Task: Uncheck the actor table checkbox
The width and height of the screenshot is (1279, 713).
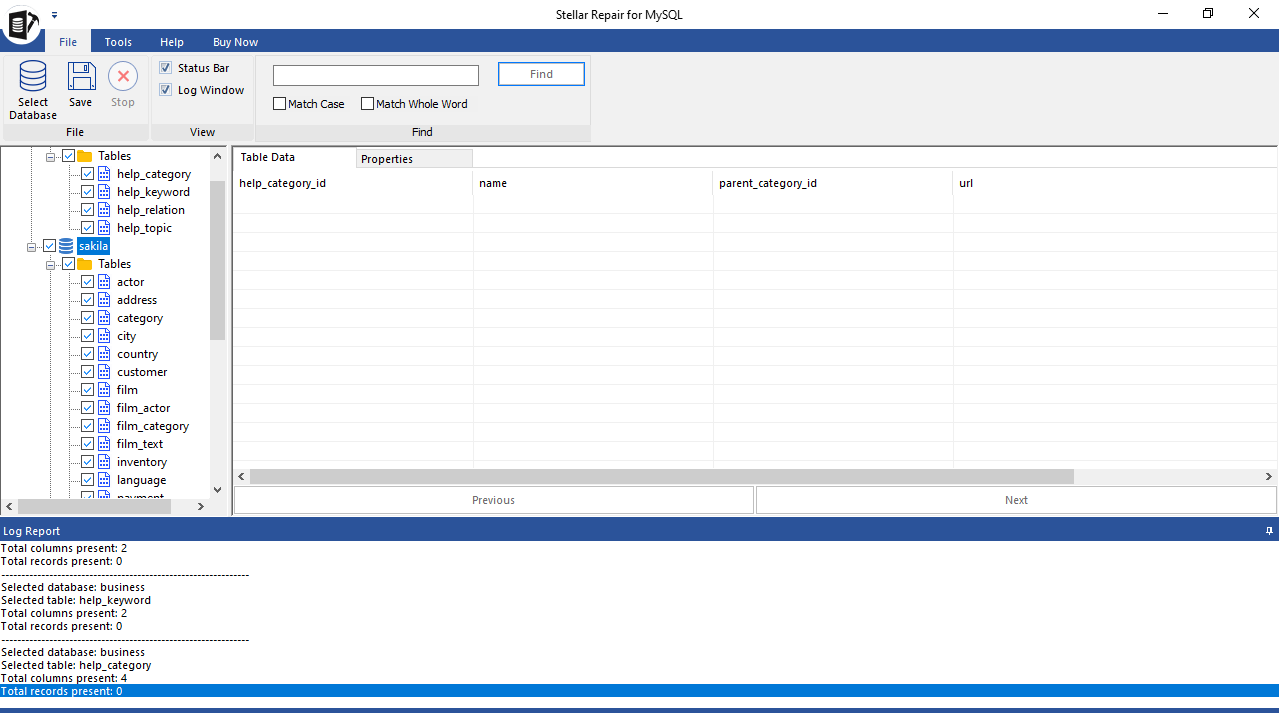Action: [88, 282]
